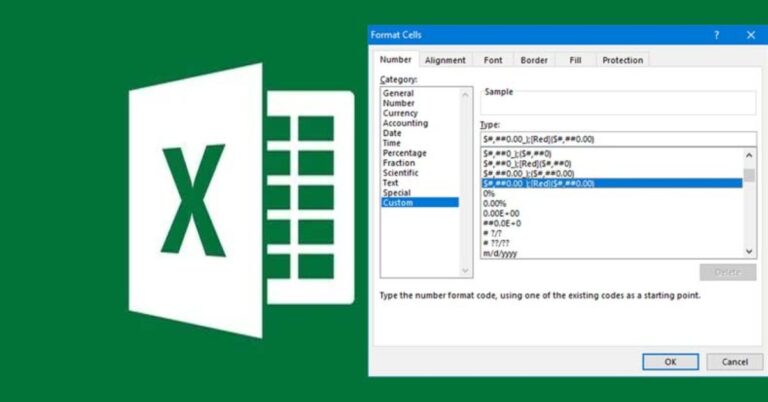This screenshot has height=402, width=768.
Task: Dismiss the dialog with Cancel
Action: pyautogui.click(x=735, y=362)
